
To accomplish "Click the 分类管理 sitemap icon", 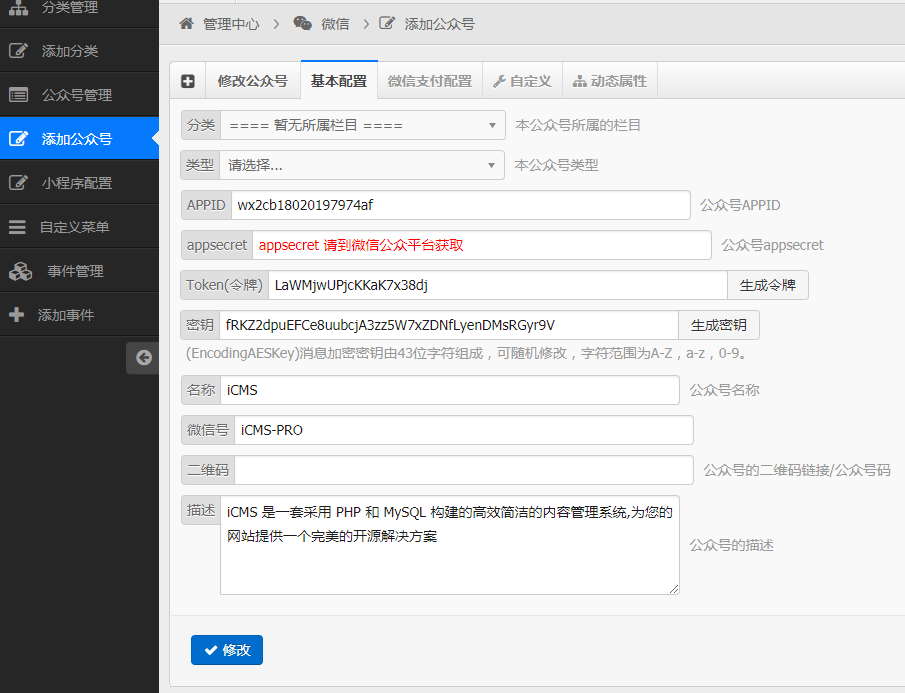I will (x=18, y=8).
